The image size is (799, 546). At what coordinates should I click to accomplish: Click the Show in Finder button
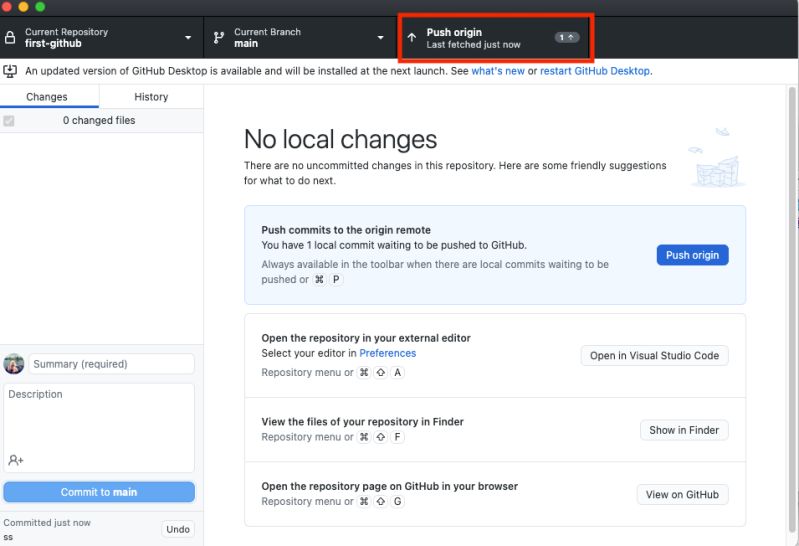[684, 430]
